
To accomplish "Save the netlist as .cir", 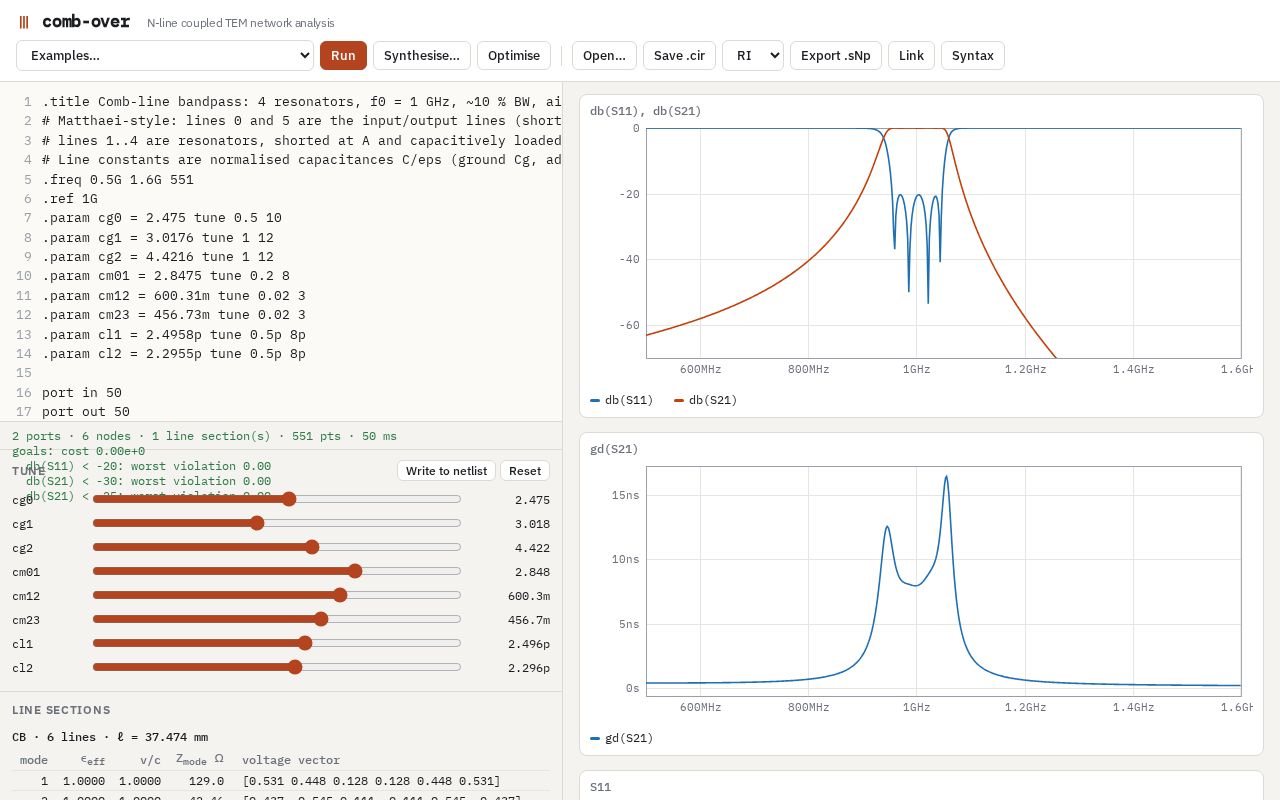I will point(679,56).
